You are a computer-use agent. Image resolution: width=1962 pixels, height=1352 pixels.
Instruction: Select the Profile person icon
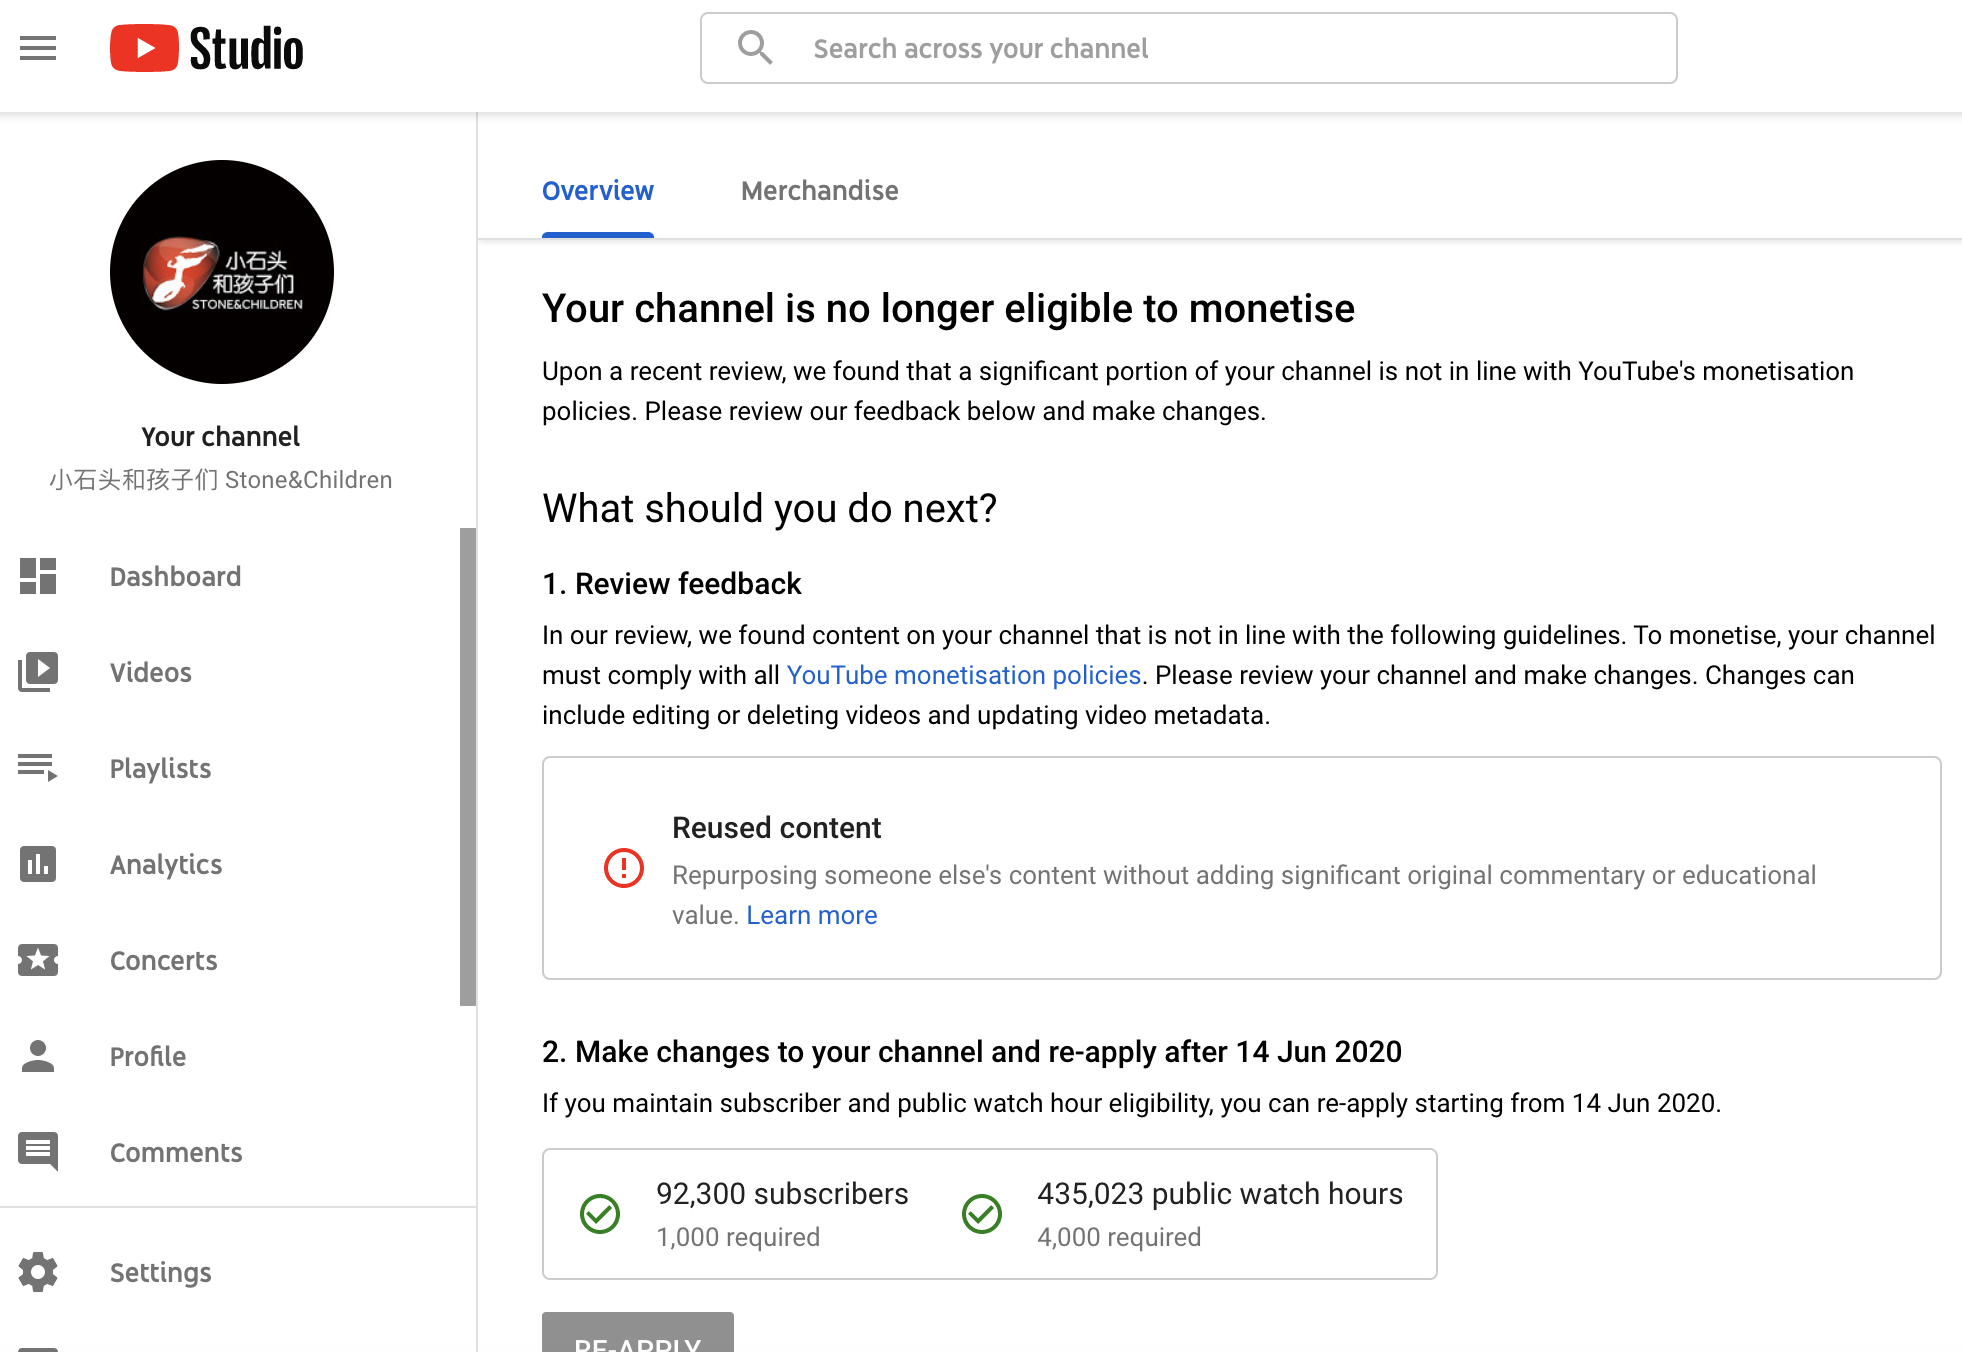coord(38,1056)
